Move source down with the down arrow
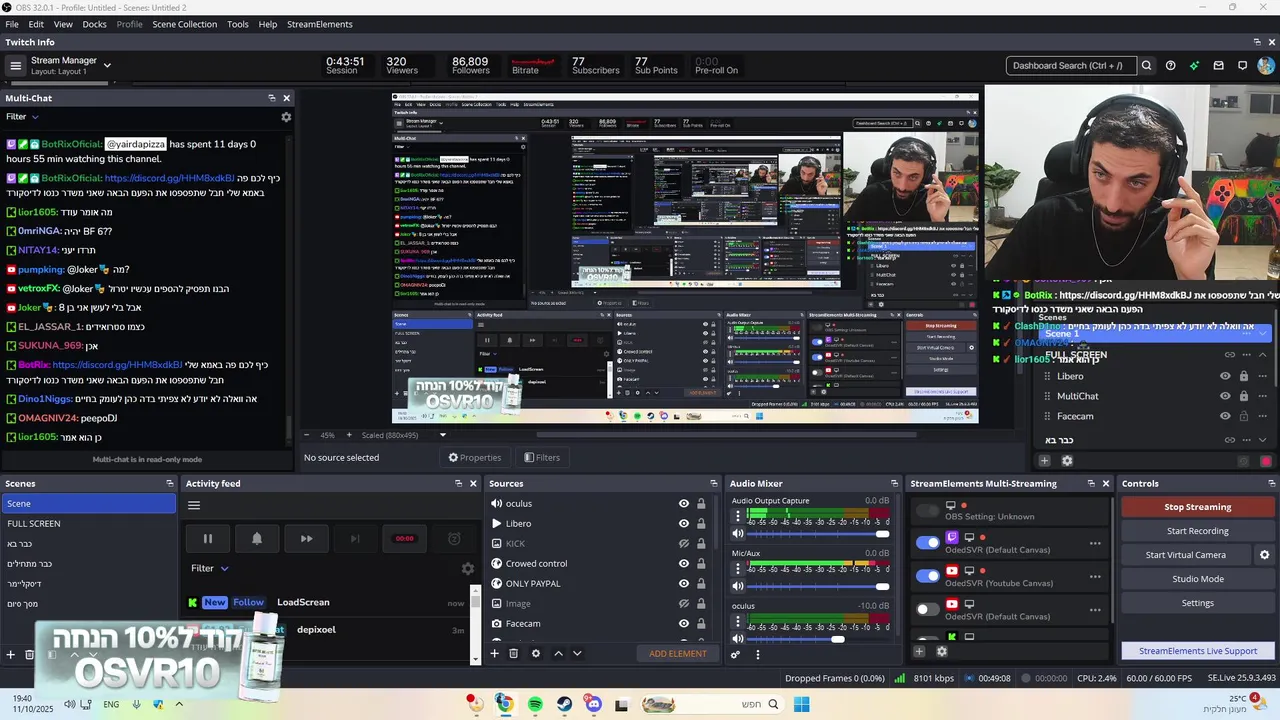The width and height of the screenshot is (1280, 720). pyautogui.click(x=577, y=653)
